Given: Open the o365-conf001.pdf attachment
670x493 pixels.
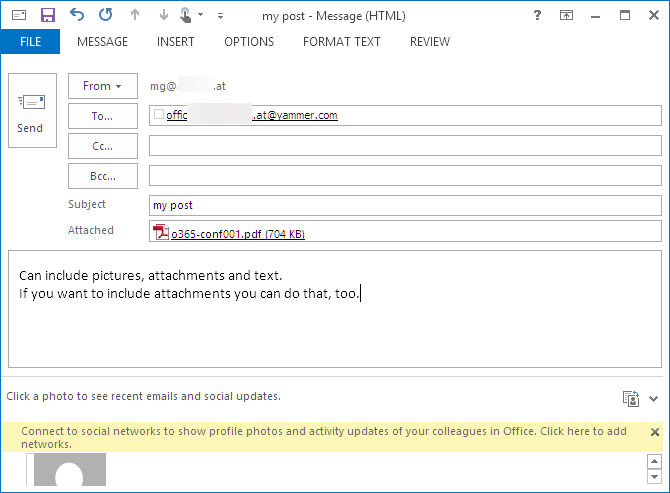Looking at the screenshot, I should [x=238, y=234].
